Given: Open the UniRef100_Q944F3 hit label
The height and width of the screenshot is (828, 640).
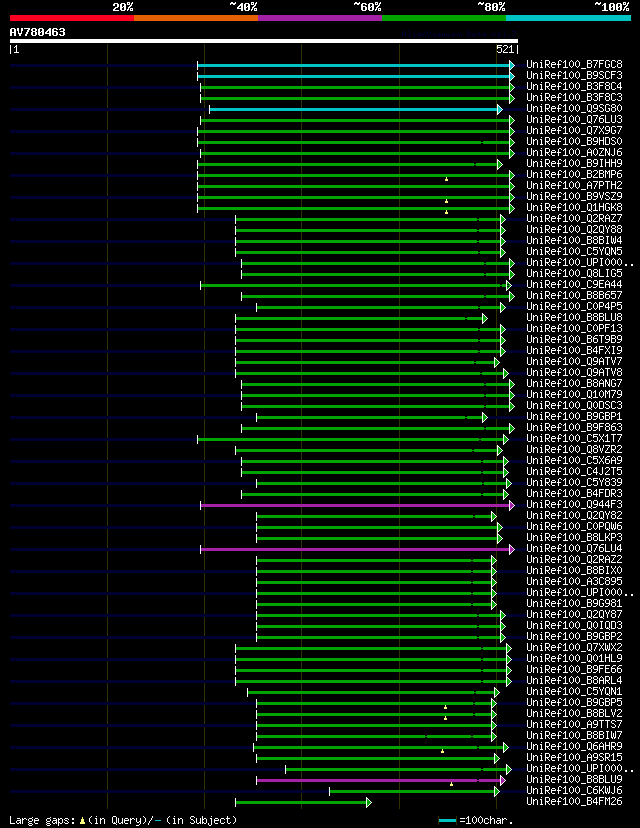Looking at the screenshot, I should coord(575,504).
